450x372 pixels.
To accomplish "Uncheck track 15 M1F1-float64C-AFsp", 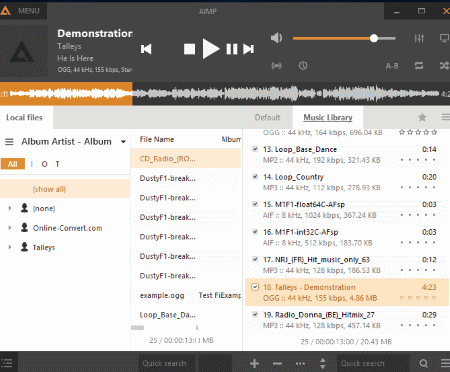I will pos(255,204).
